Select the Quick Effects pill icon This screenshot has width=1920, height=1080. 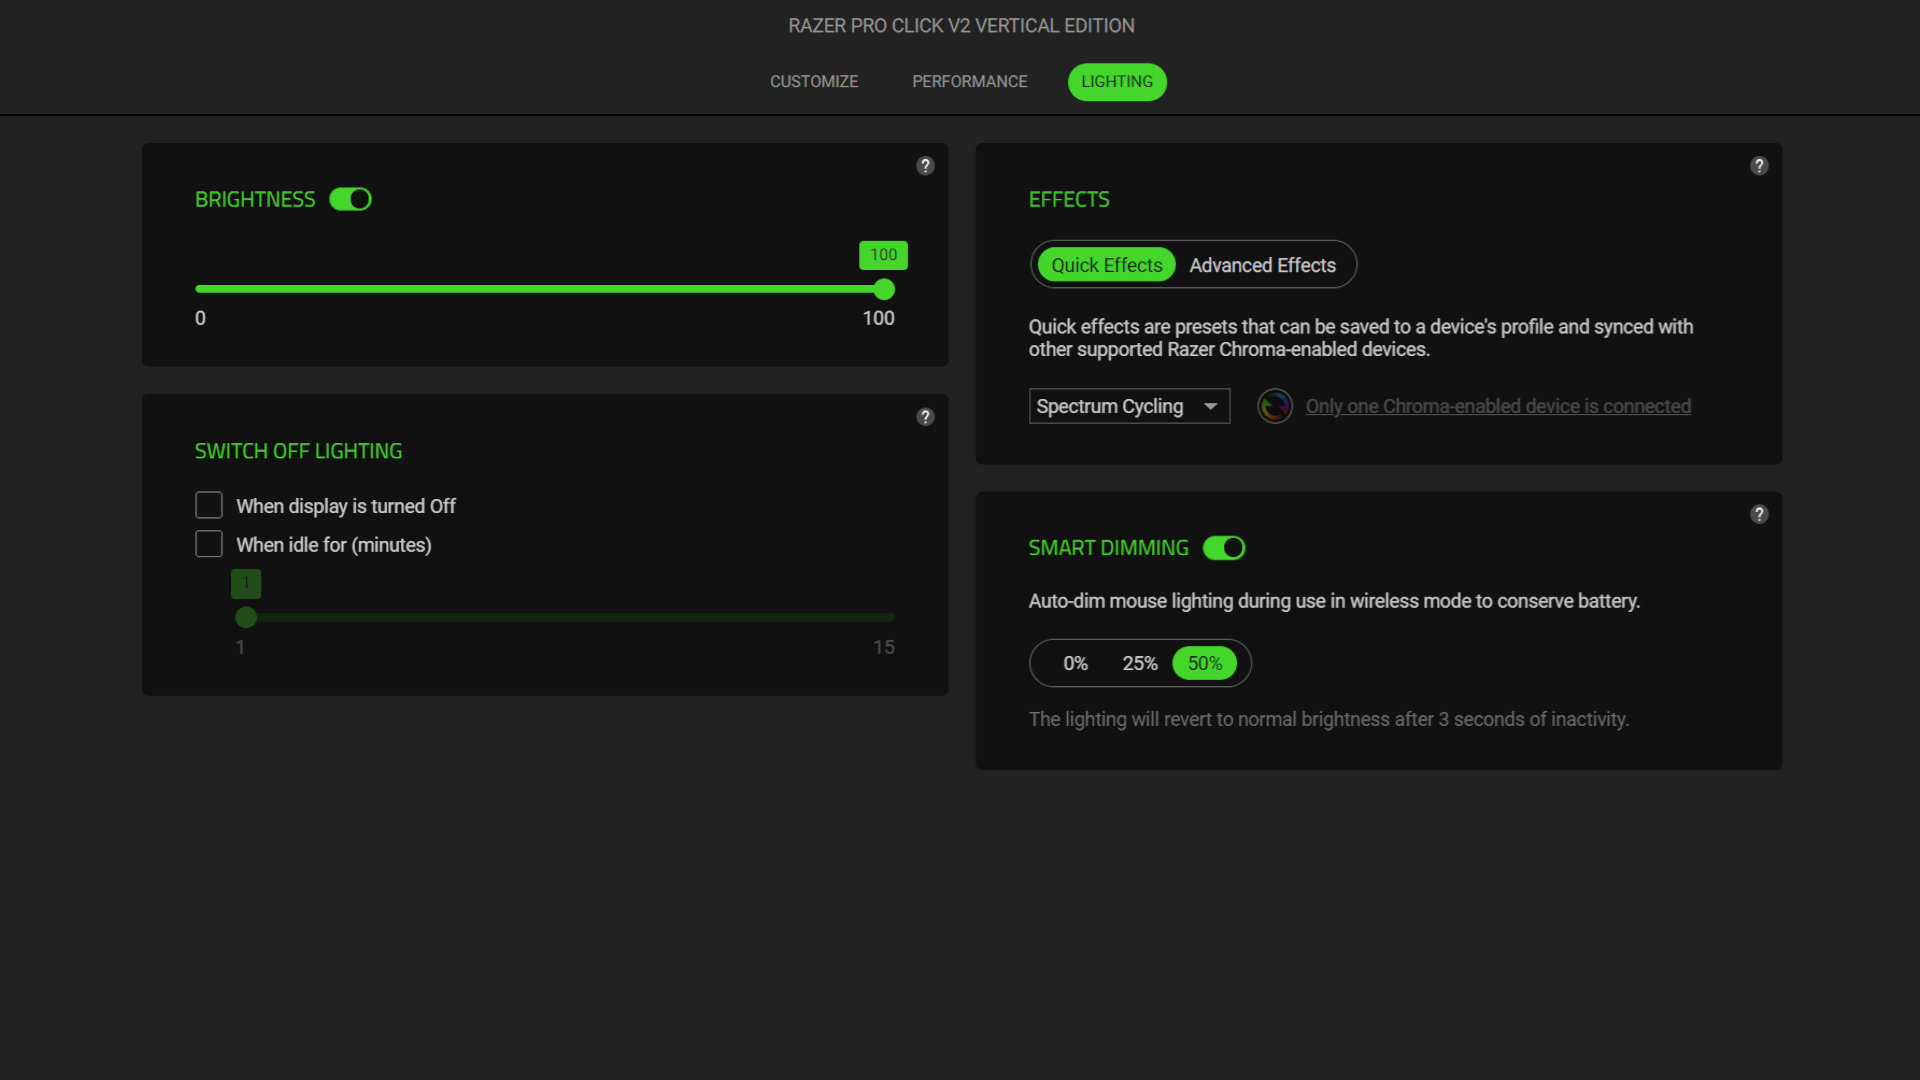click(1104, 264)
